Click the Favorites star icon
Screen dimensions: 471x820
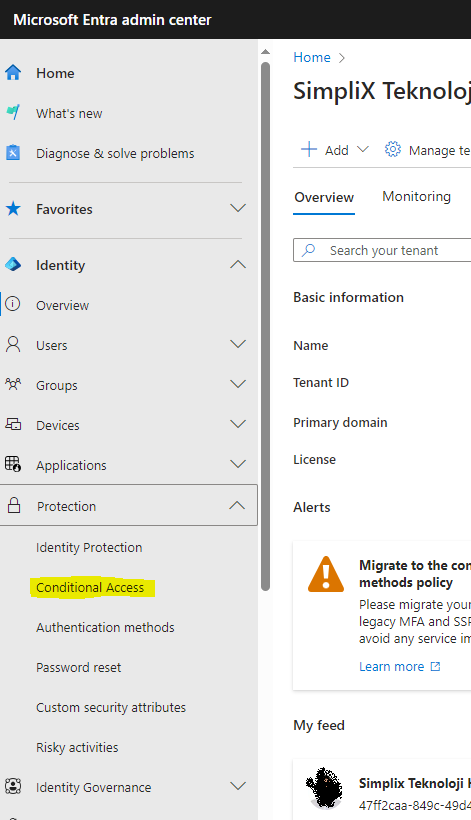[13, 209]
